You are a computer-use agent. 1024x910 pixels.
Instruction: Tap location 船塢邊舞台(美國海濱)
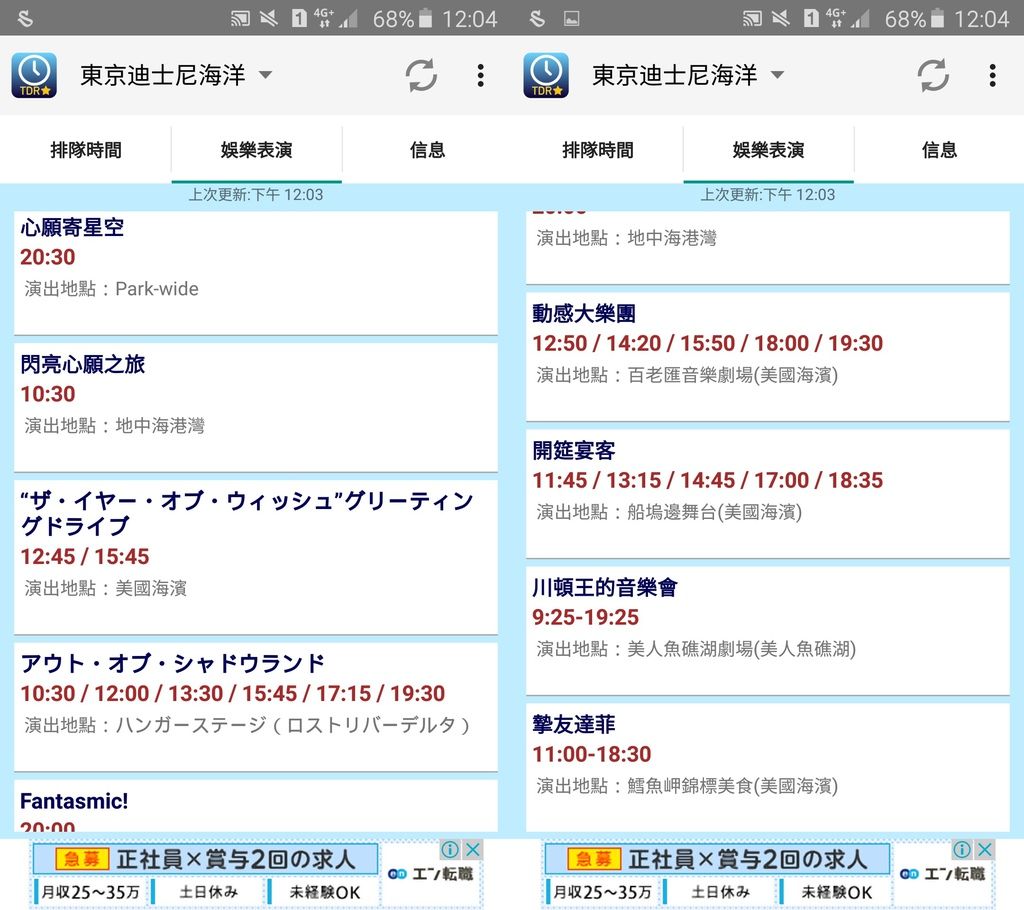point(669,512)
